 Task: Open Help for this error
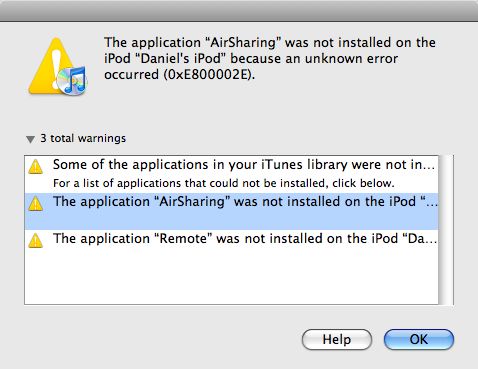(337, 339)
